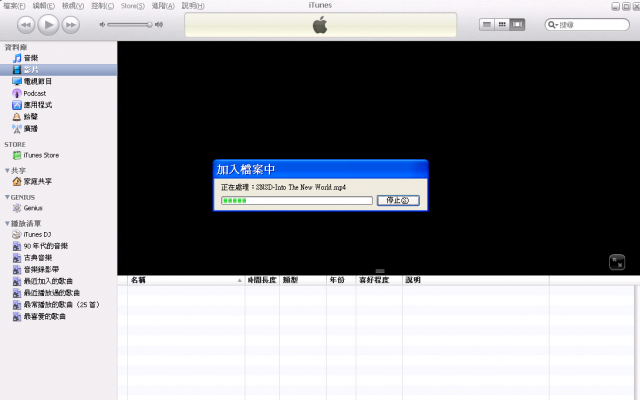The height and width of the screenshot is (400, 640).
Task: Collapse the GENIUS sidebar section
Action: tap(7, 197)
